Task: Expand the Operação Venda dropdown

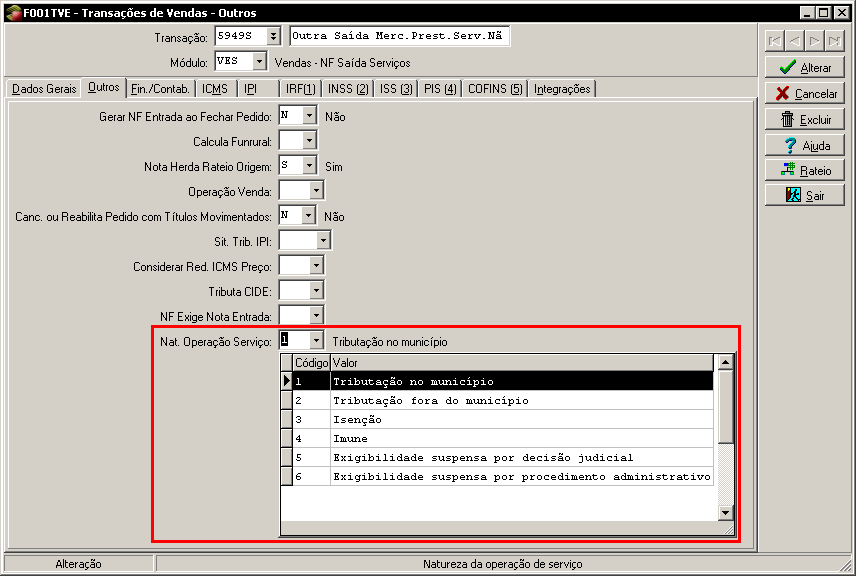Action: pos(317,191)
